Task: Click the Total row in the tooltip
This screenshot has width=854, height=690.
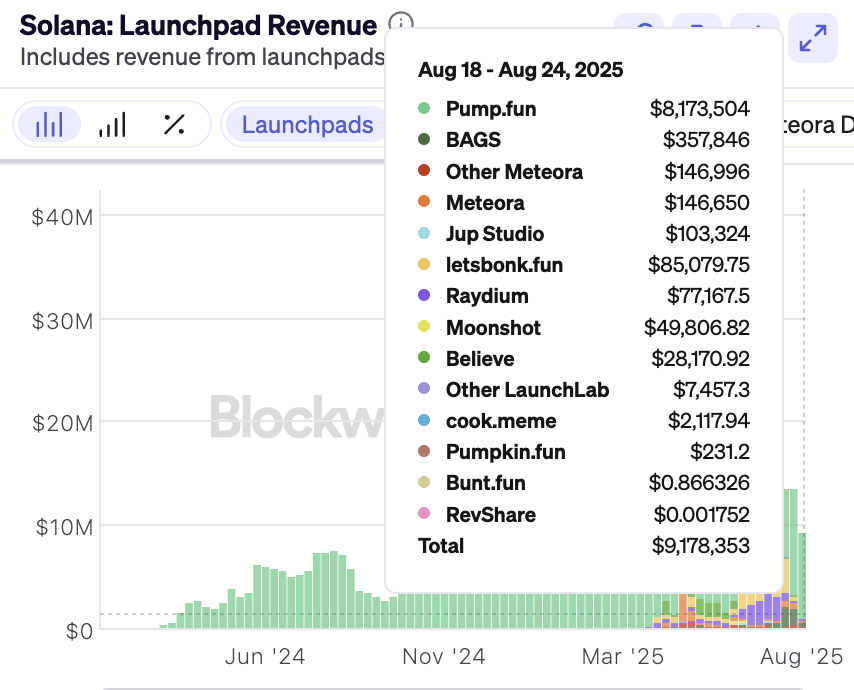Action: [x=441, y=546]
